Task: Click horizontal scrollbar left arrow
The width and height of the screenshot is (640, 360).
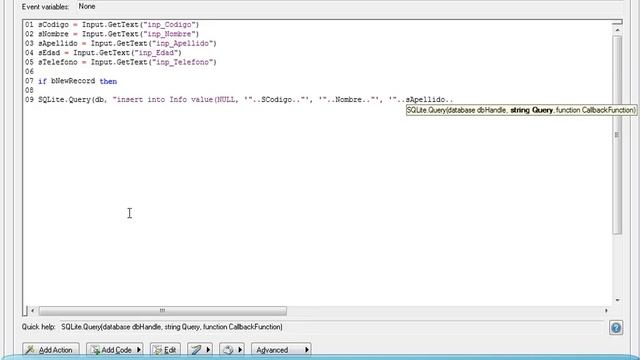Action: [x=33, y=311]
